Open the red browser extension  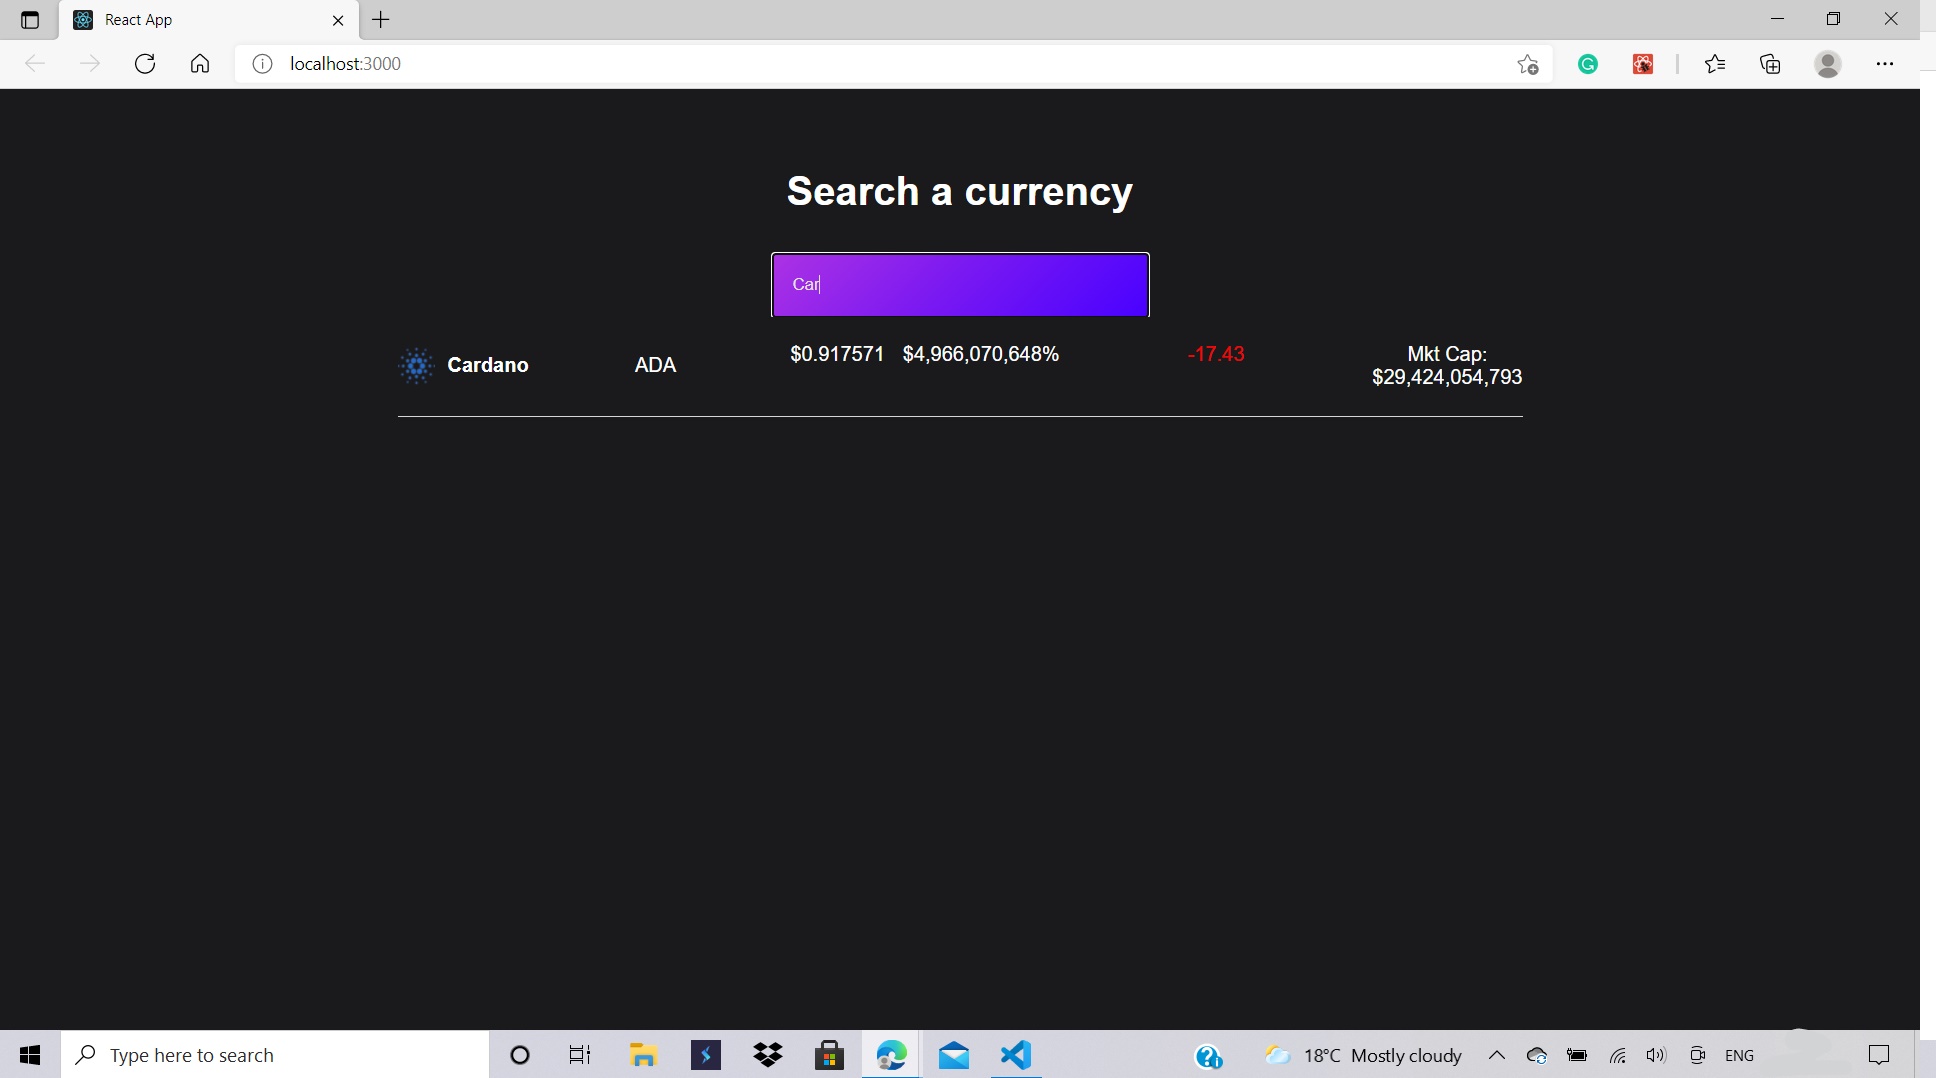1643,63
